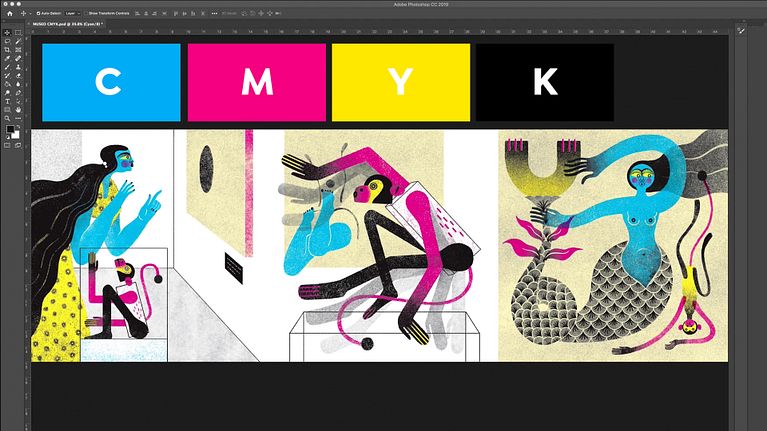Click the foreground color swatch
The height and width of the screenshot is (431, 767).
[x=10, y=129]
